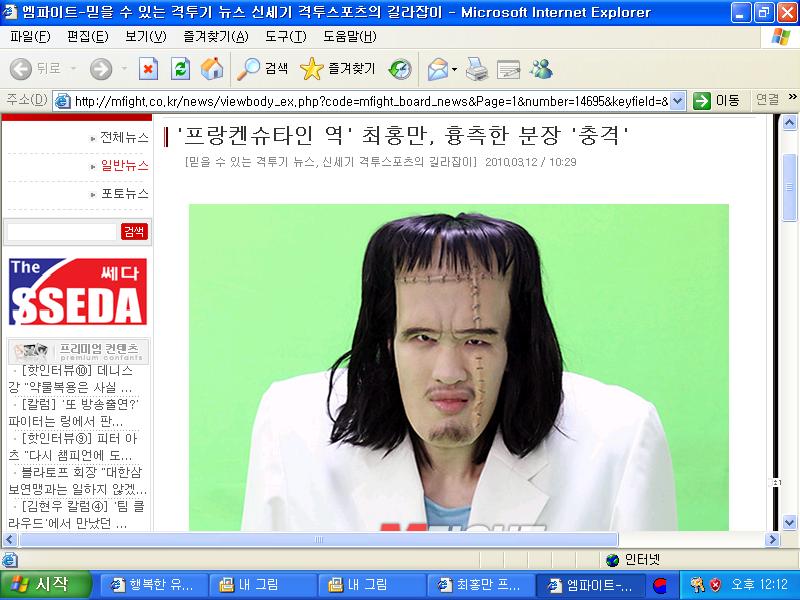
Task: Click the article headline '프랑켄슈타인 역' 최홍만
Action: [403, 136]
